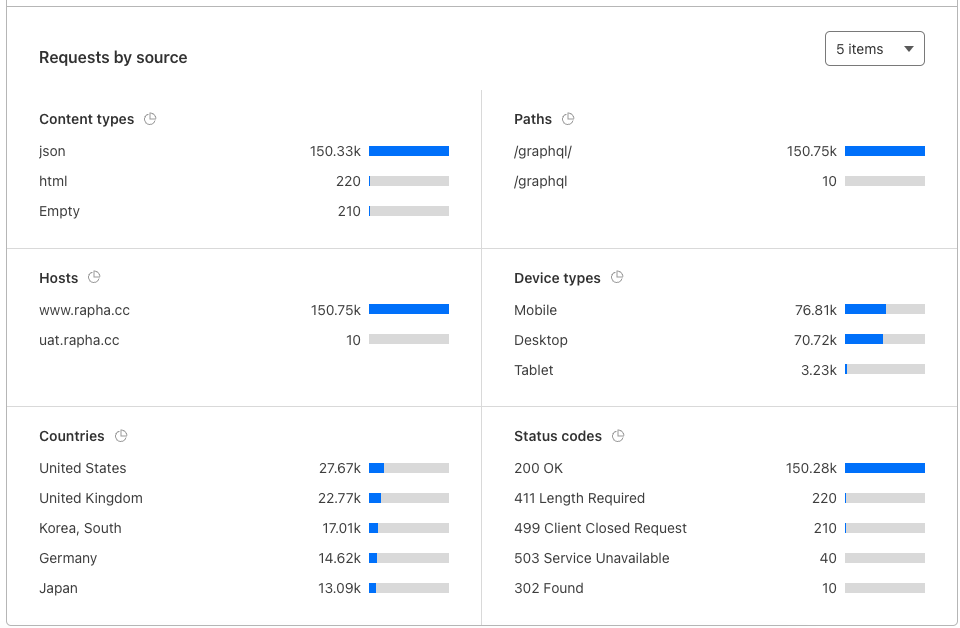Select the json content type row

point(52,151)
